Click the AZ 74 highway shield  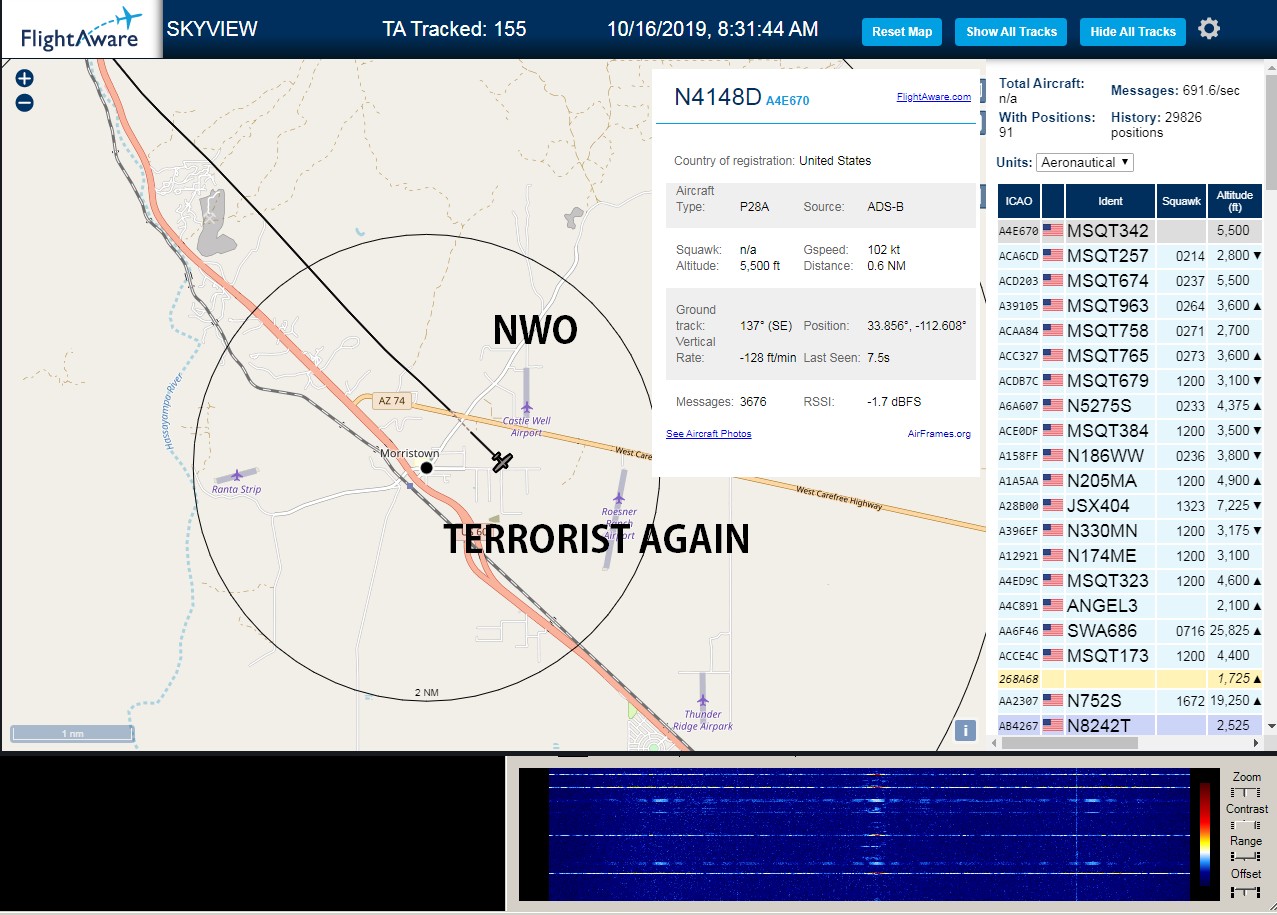pos(392,400)
